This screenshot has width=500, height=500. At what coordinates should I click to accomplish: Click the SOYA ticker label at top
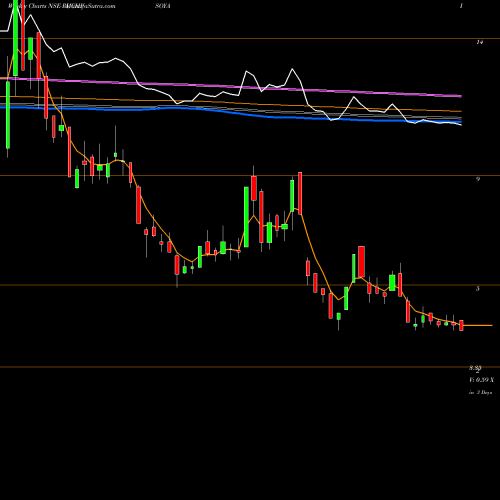[163, 6]
